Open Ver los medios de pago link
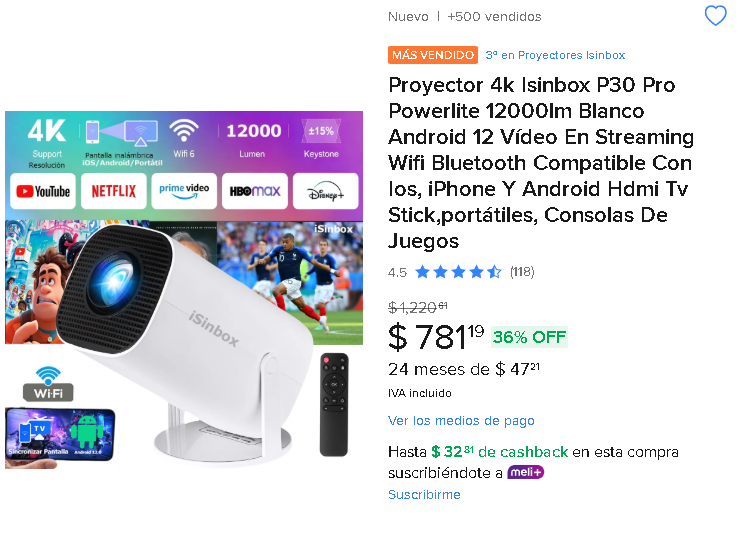Image resolution: width=746 pixels, height=533 pixels. pos(461,421)
